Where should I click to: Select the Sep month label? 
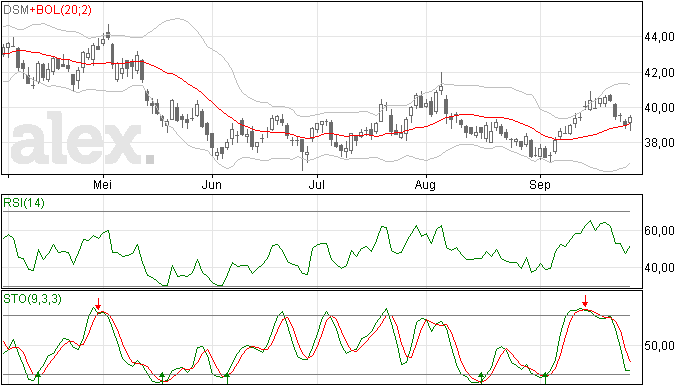(540, 185)
